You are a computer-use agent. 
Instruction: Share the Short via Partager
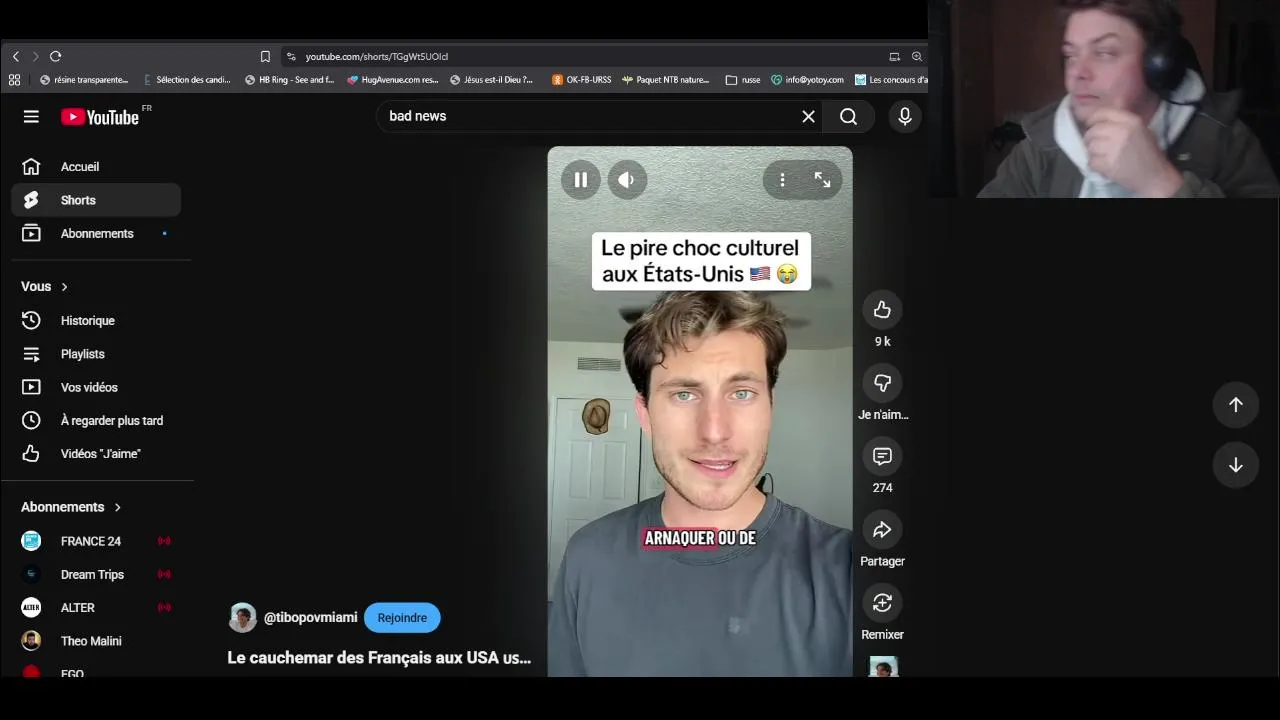click(882, 530)
